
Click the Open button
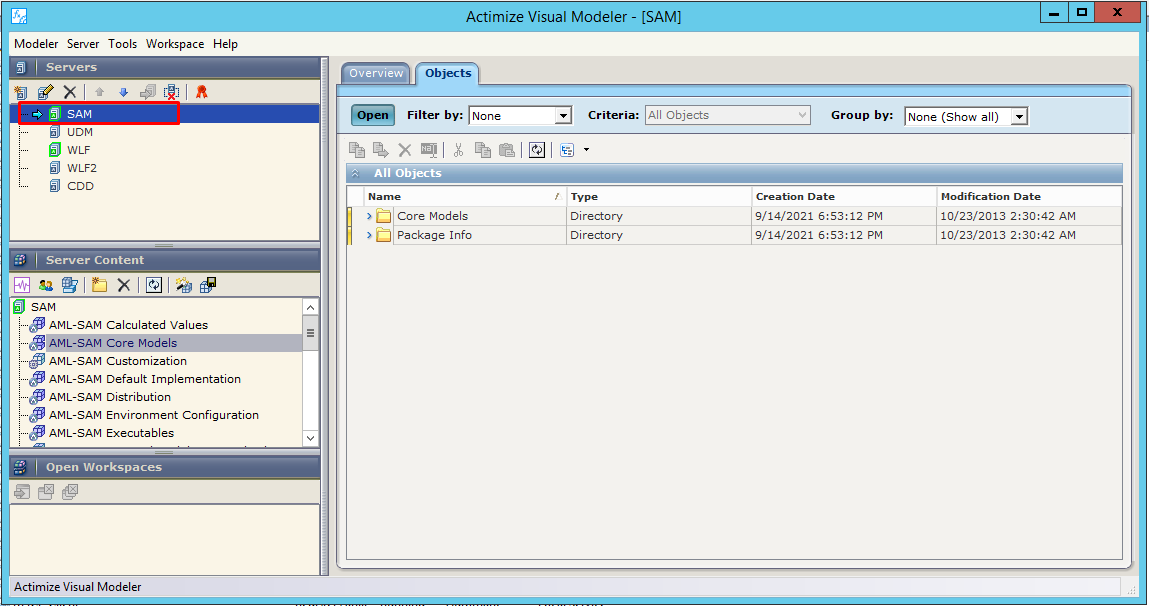point(373,115)
